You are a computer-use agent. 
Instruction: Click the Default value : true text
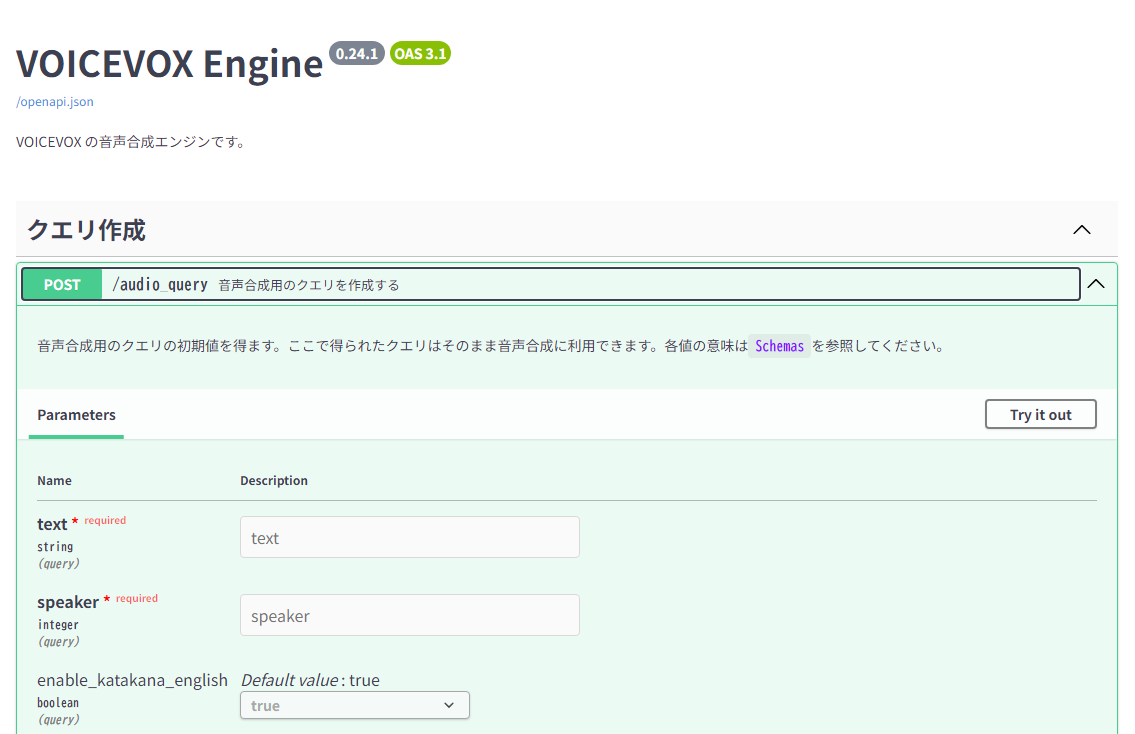pyautogui.click(x=310, y=680)
